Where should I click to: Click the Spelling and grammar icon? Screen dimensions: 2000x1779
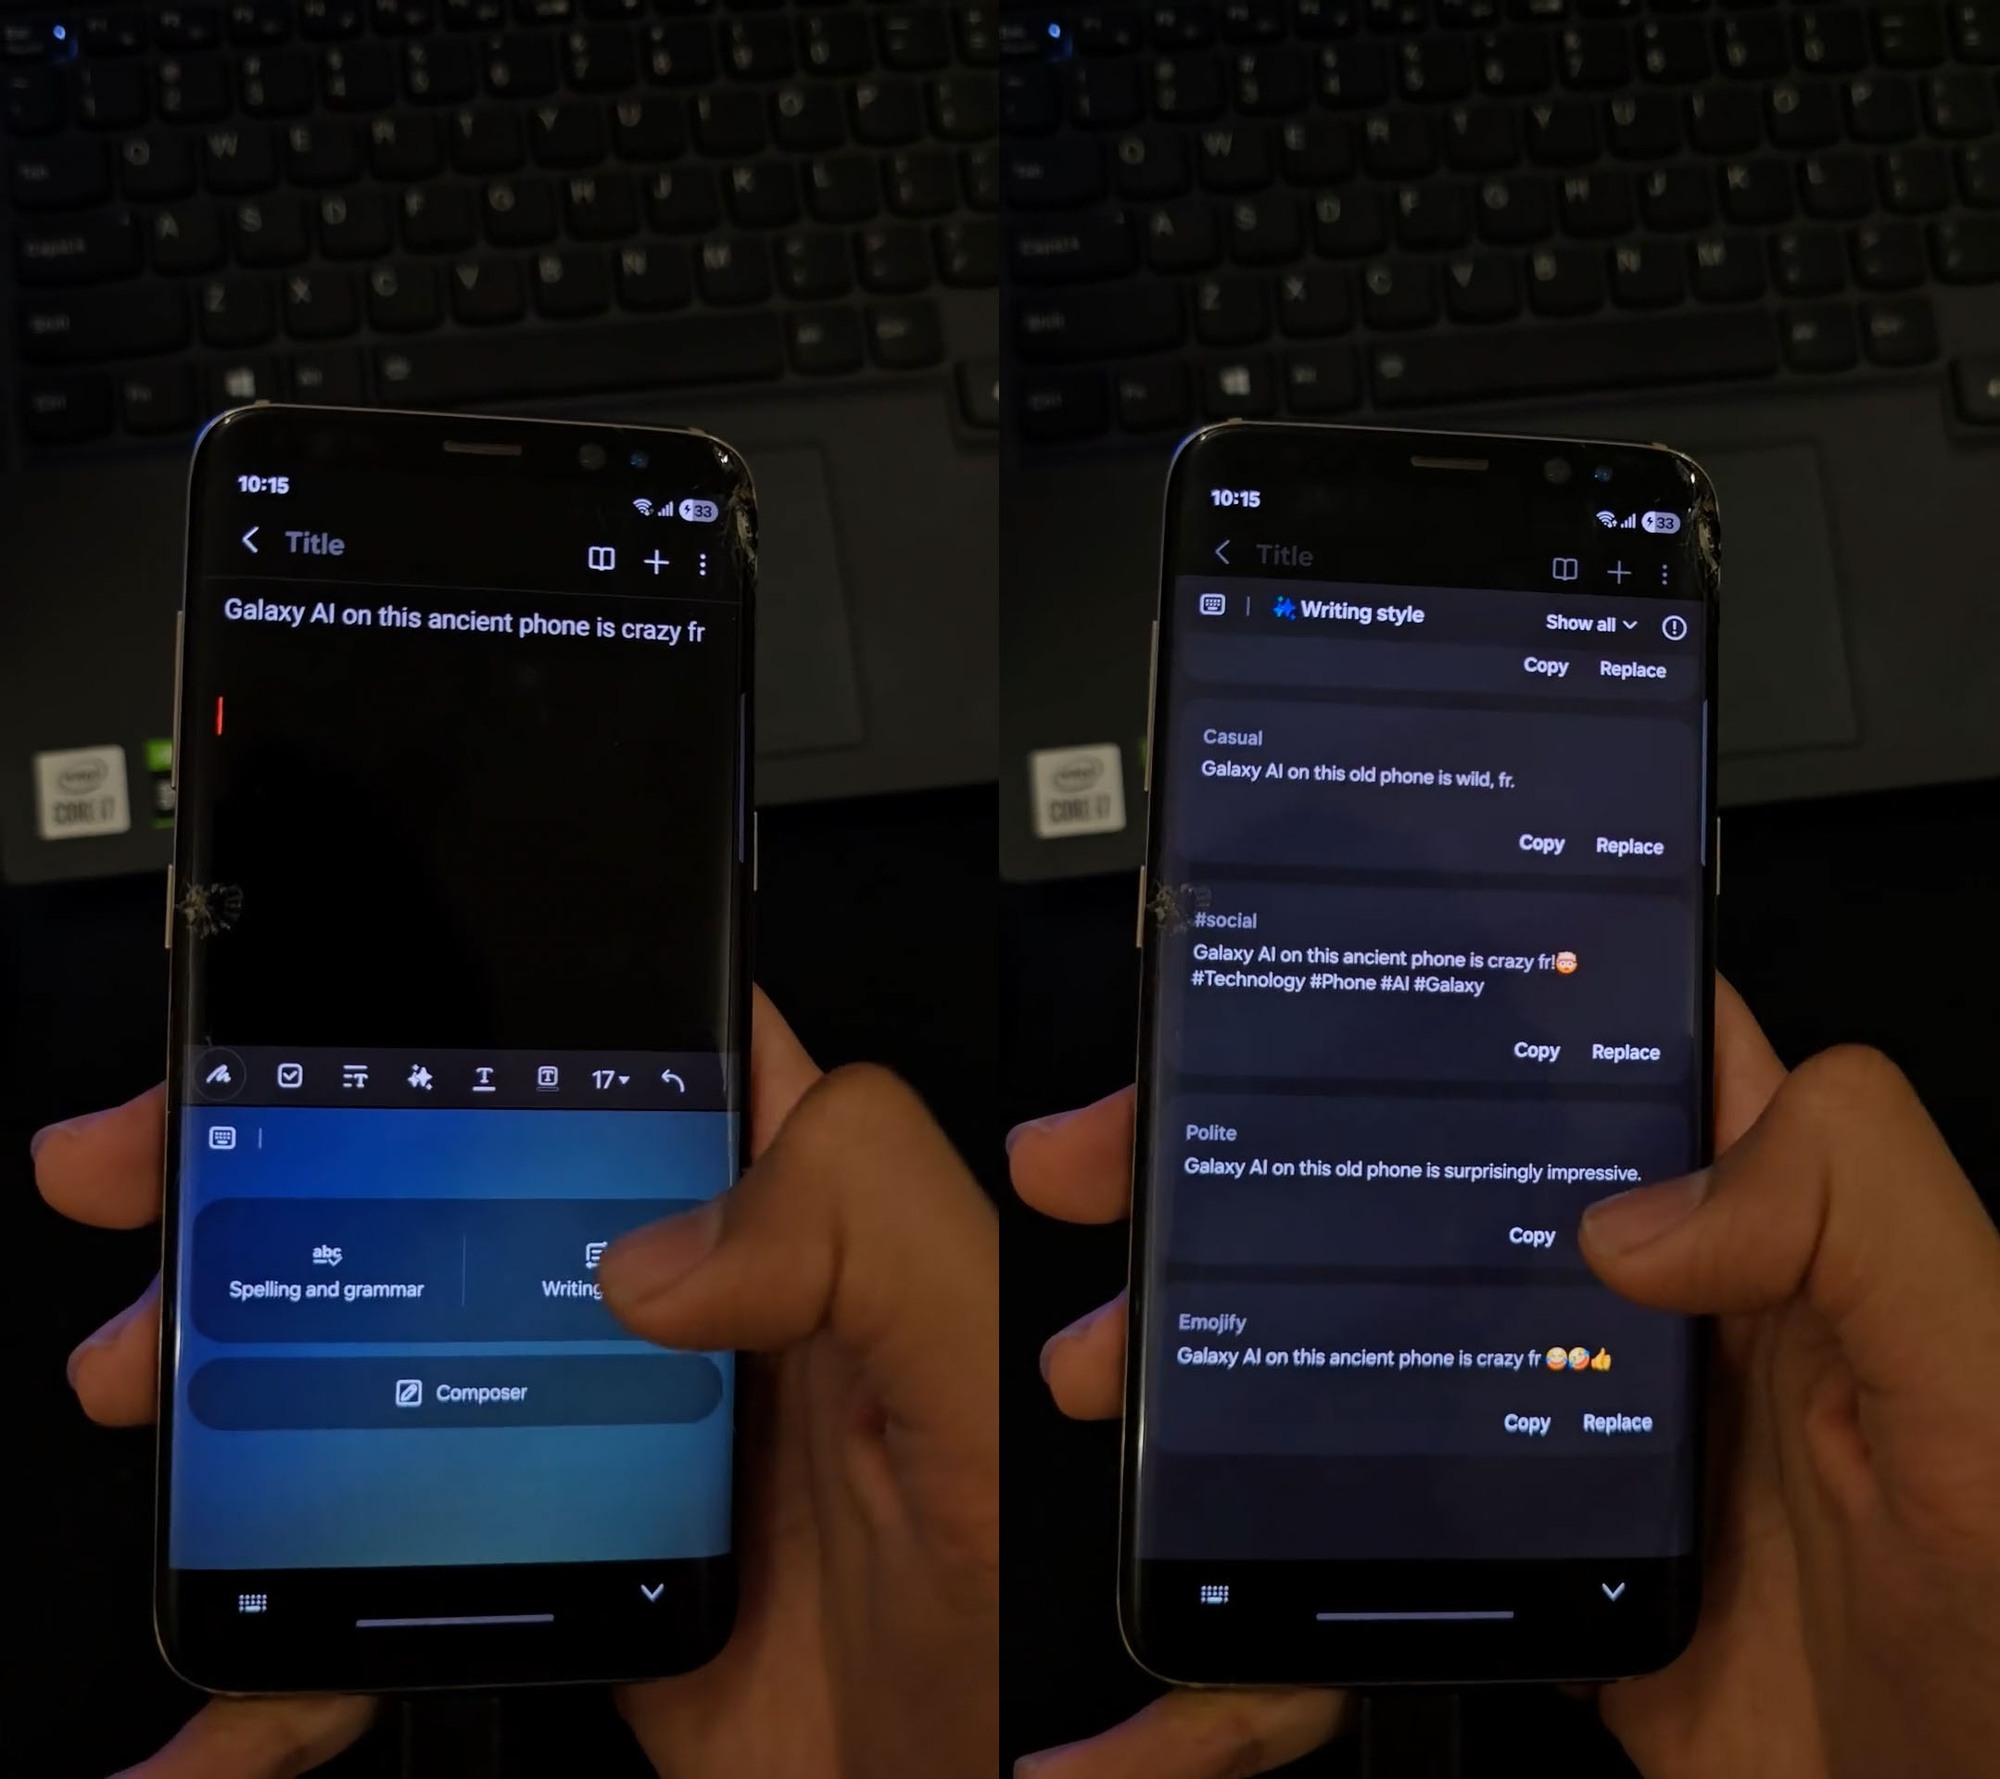click(x=328, y=1254)
